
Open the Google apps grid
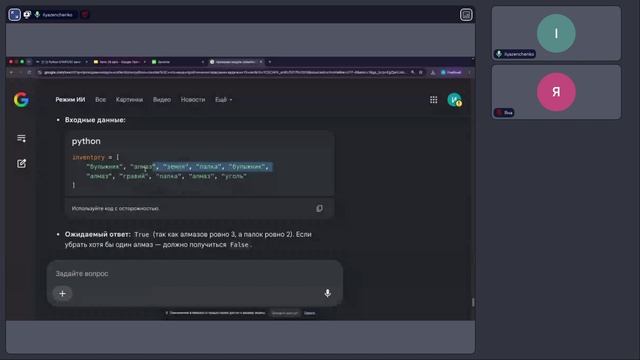pos(433,100)
